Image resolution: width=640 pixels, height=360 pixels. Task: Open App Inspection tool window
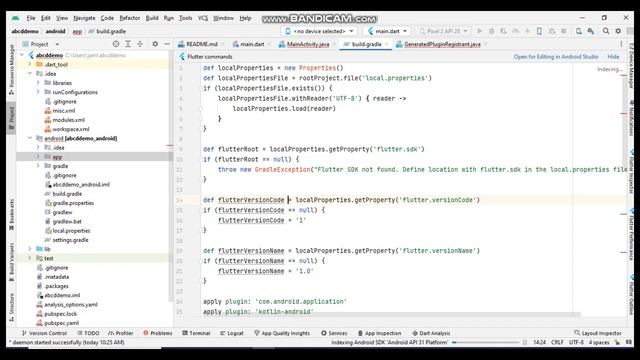(x=380, y=333)
